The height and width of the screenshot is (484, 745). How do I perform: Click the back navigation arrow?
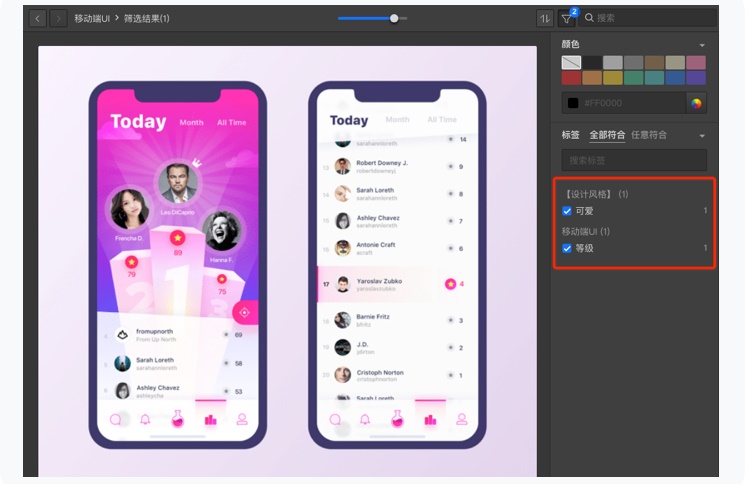(37, 18)
